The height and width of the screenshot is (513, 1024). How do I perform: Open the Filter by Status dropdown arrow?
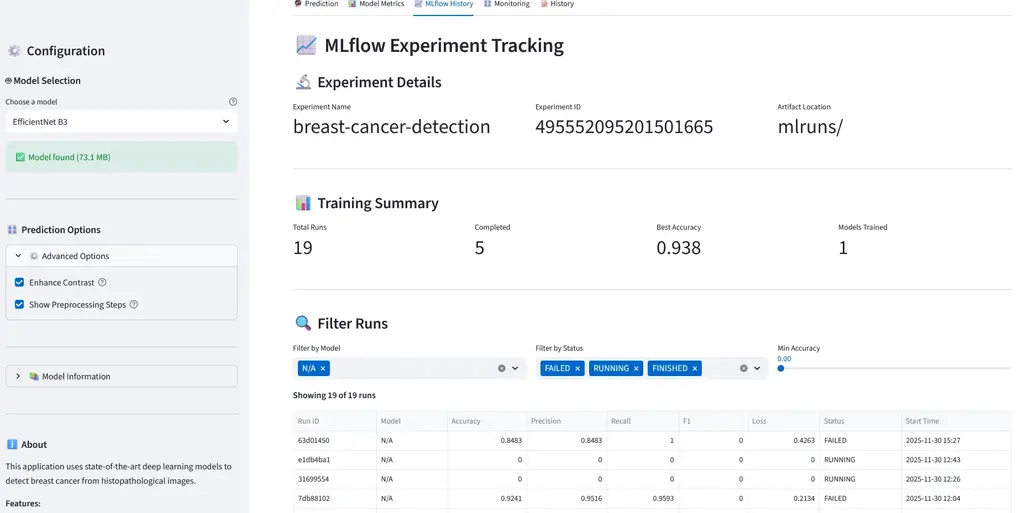[x=758, y=369]
